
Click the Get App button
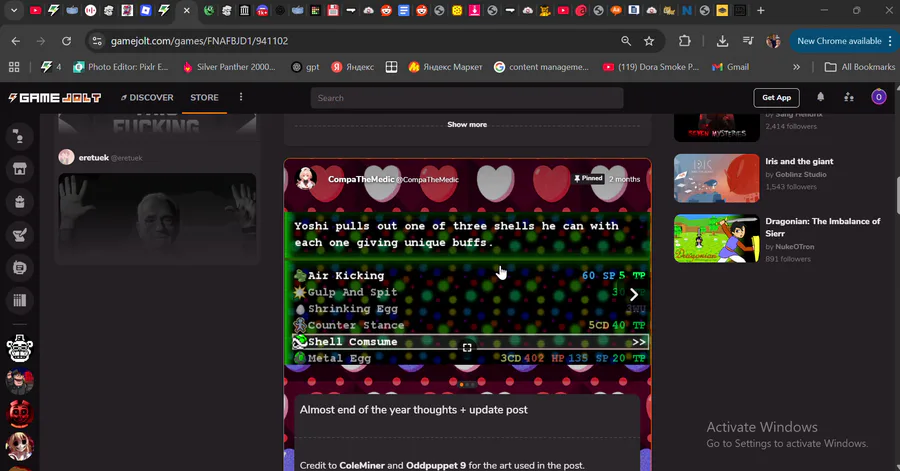point(776,98)
